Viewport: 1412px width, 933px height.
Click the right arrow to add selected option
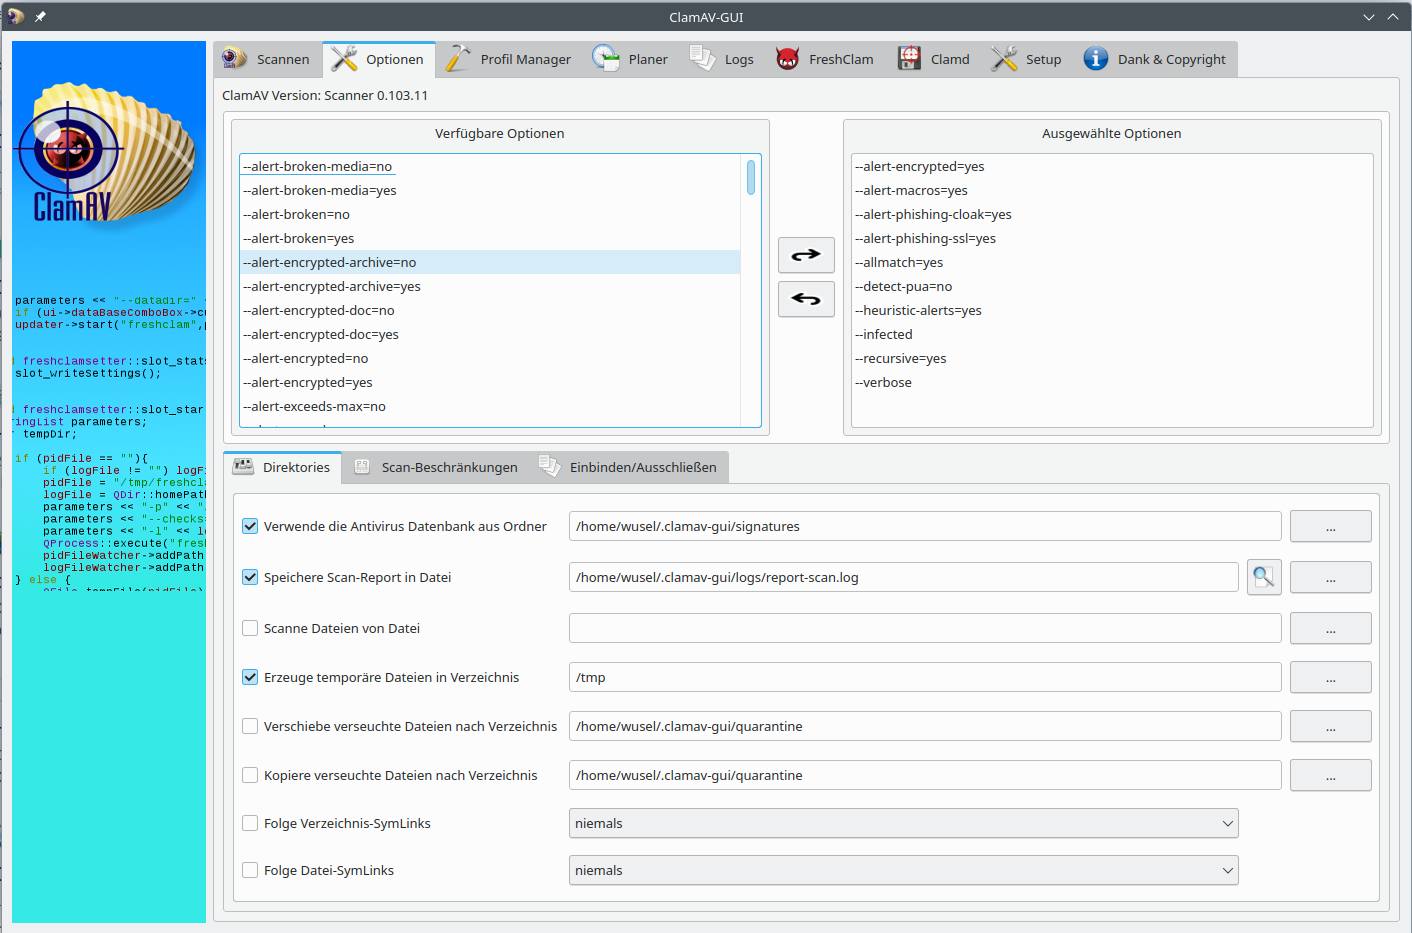coord(806,255)
